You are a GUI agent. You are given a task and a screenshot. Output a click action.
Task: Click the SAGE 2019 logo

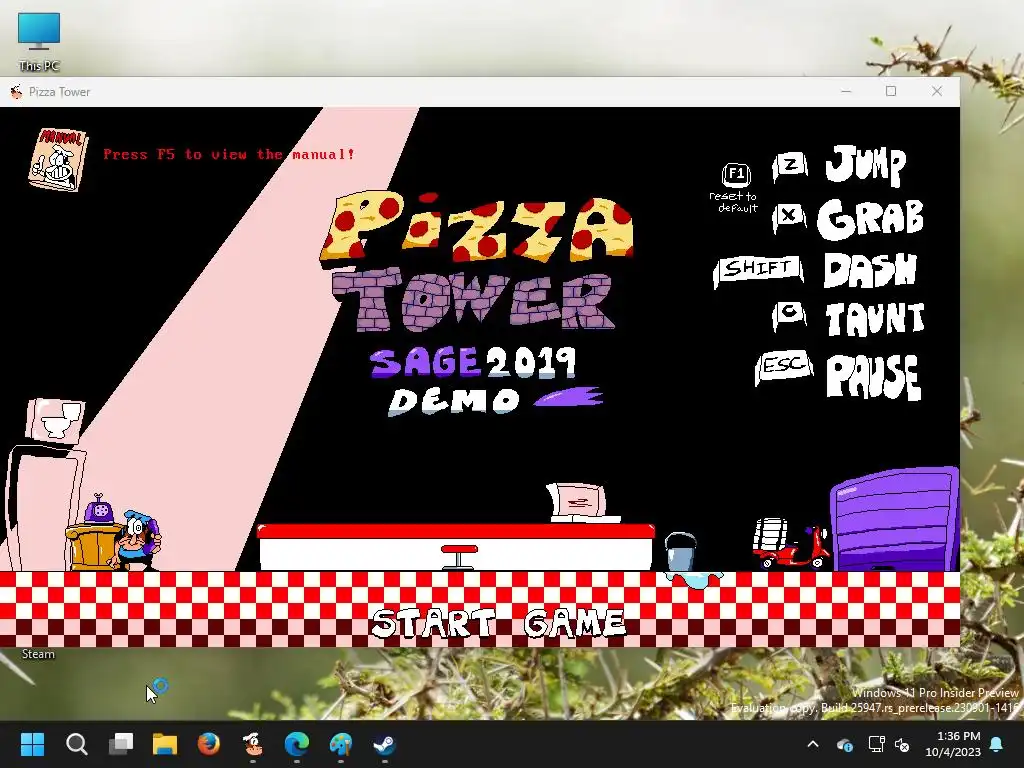(473, 362)
